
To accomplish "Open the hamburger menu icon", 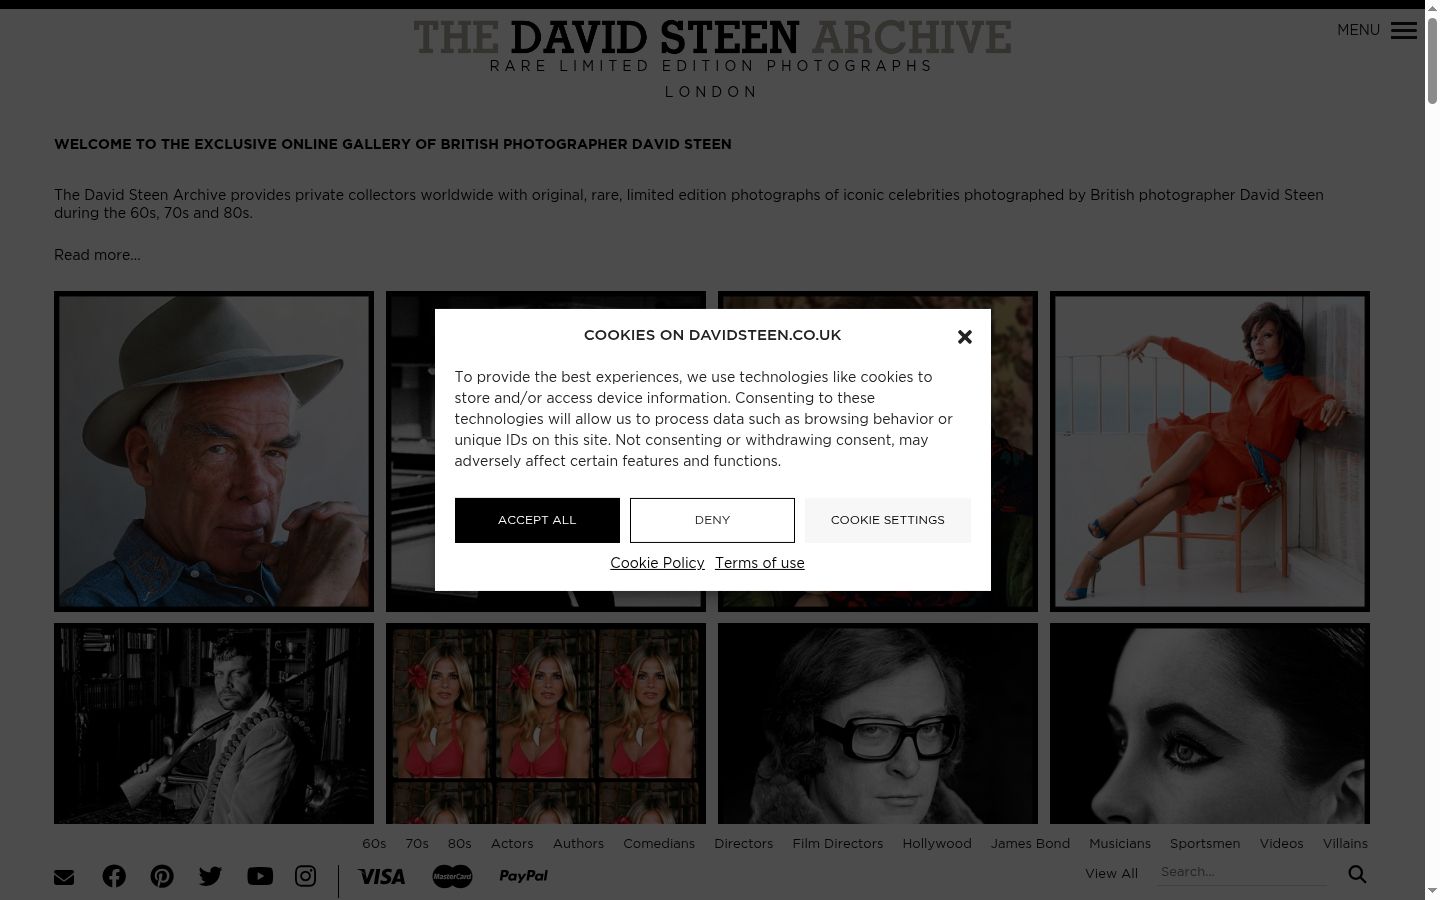I will (1404, 30).
